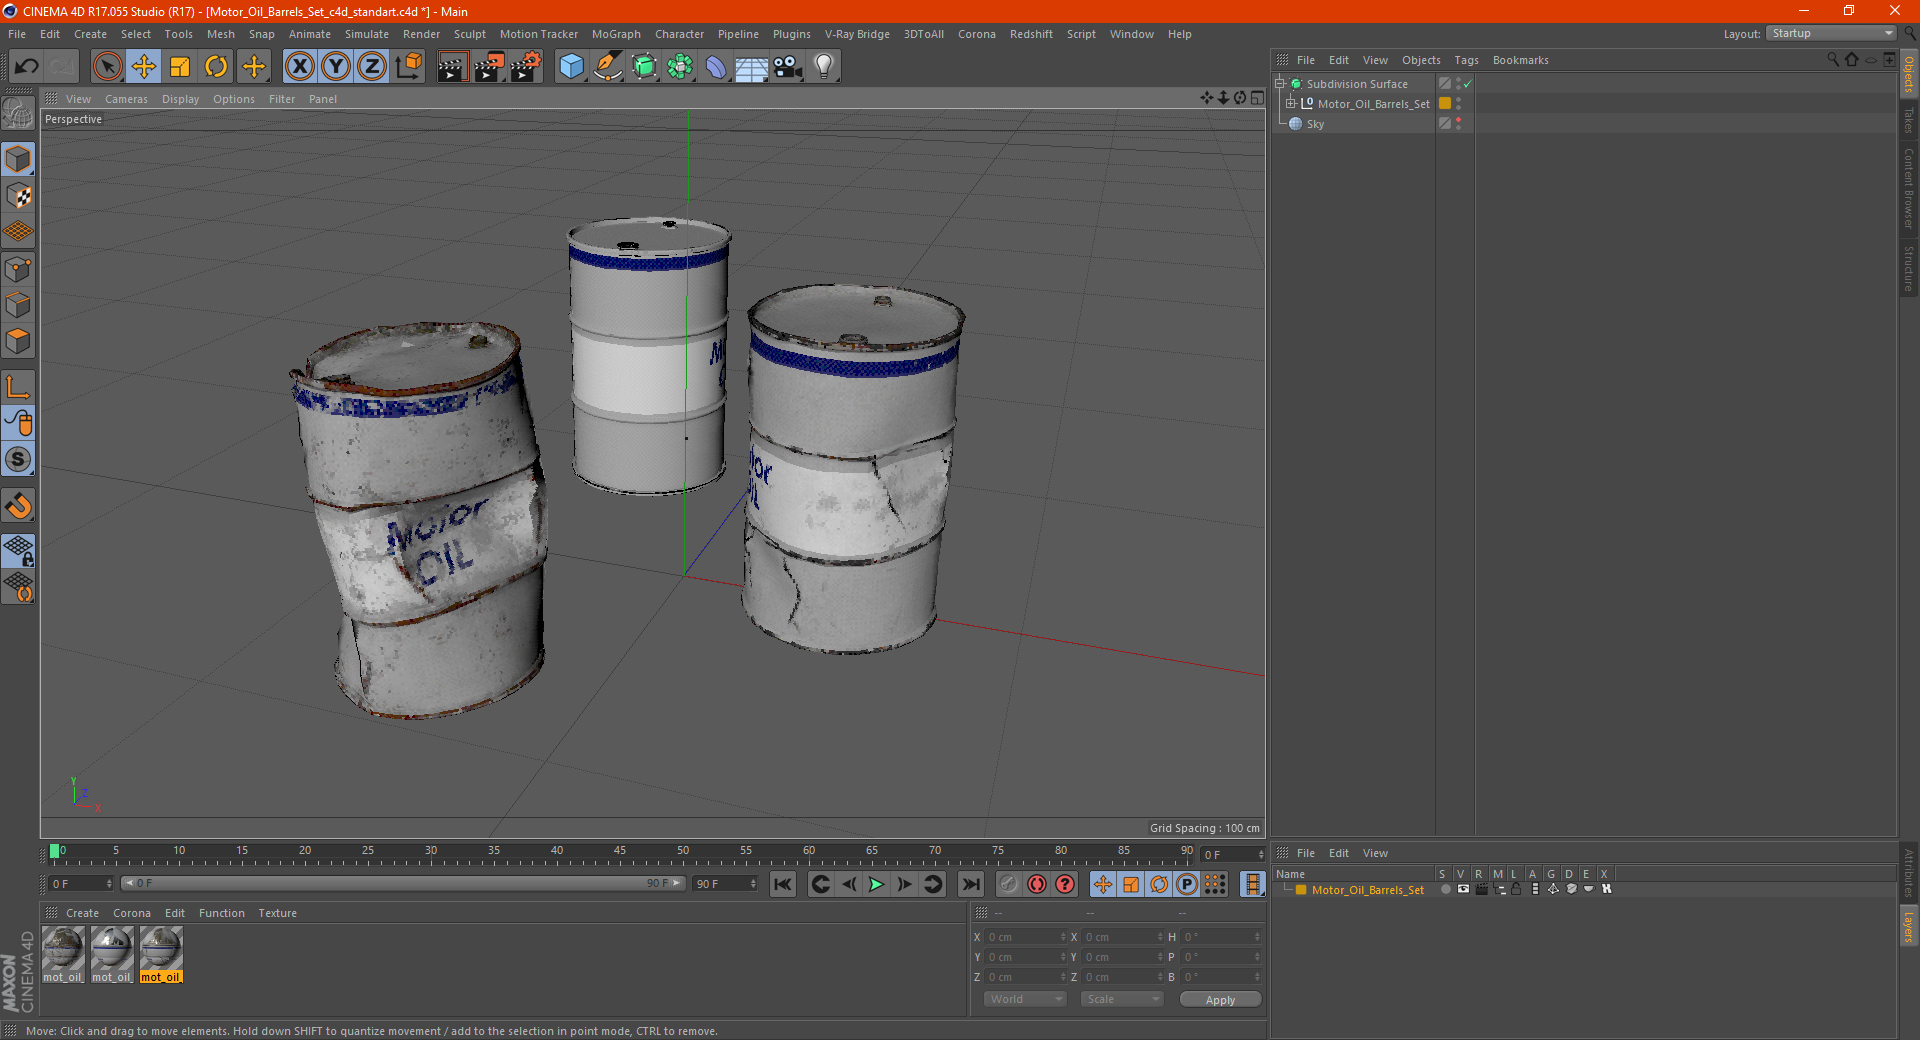Toggle layer solo for Motor_Oil_Barrels_Set
Screen dimensions: 1920x1040
coord(1445,889)
